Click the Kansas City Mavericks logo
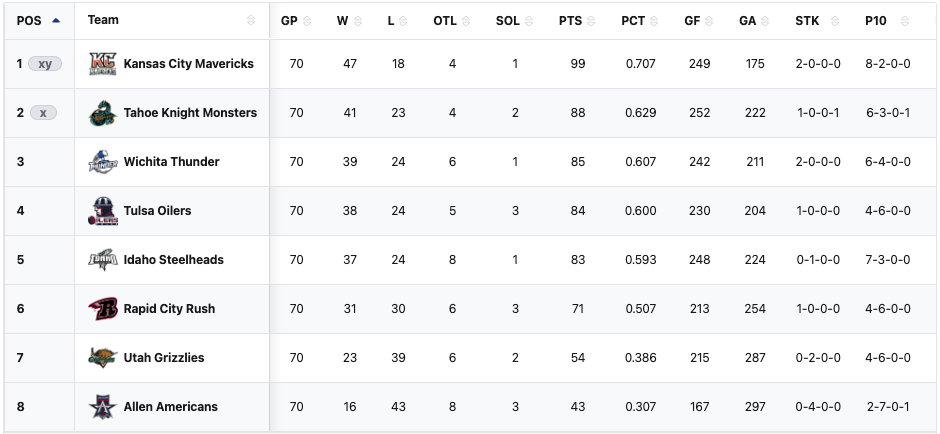The height and width of the screenshot is (434, 940). tap(103, 64)
